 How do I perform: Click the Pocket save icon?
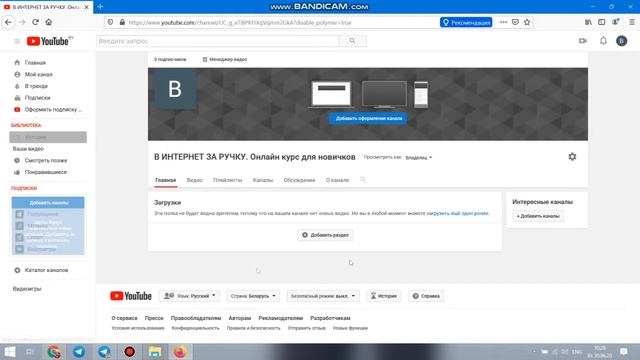tap(515, 22)
